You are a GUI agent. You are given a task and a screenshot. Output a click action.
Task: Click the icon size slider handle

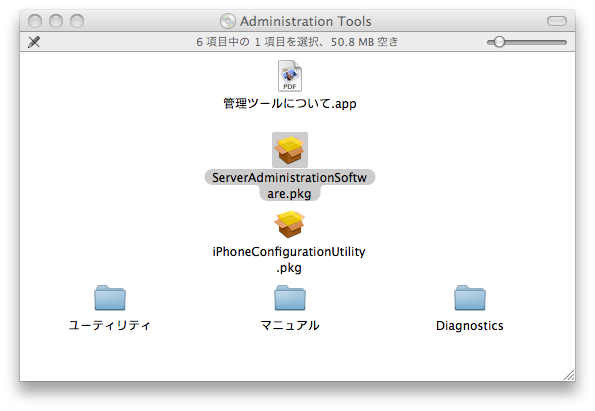pos(499,42)
